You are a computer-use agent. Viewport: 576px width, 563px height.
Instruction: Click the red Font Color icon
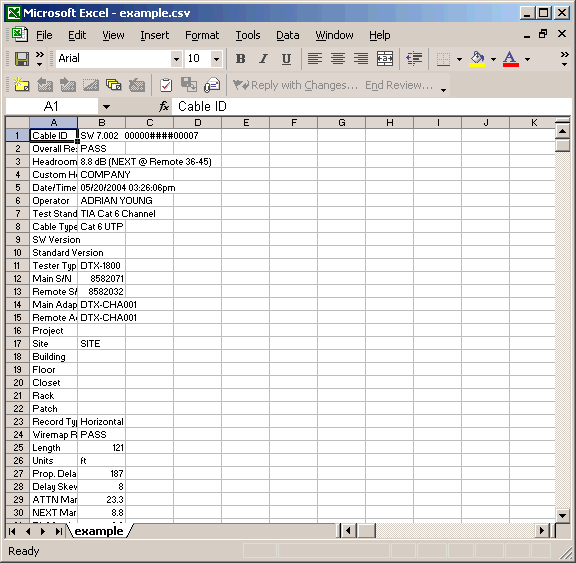pyautogui.click(x=511, y=59)
